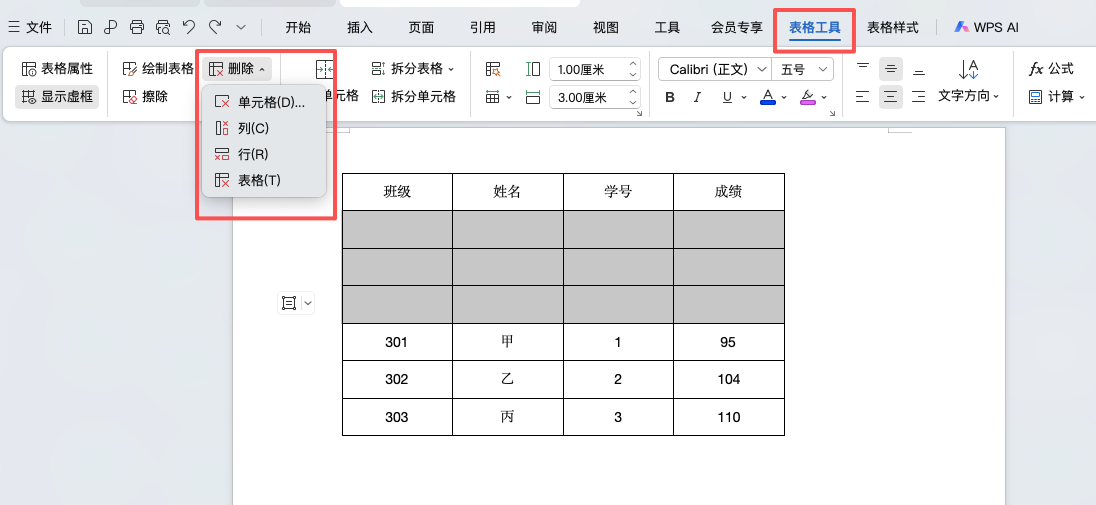
Task: Toggle Italic formatting
Action: (x=697, y=97)
